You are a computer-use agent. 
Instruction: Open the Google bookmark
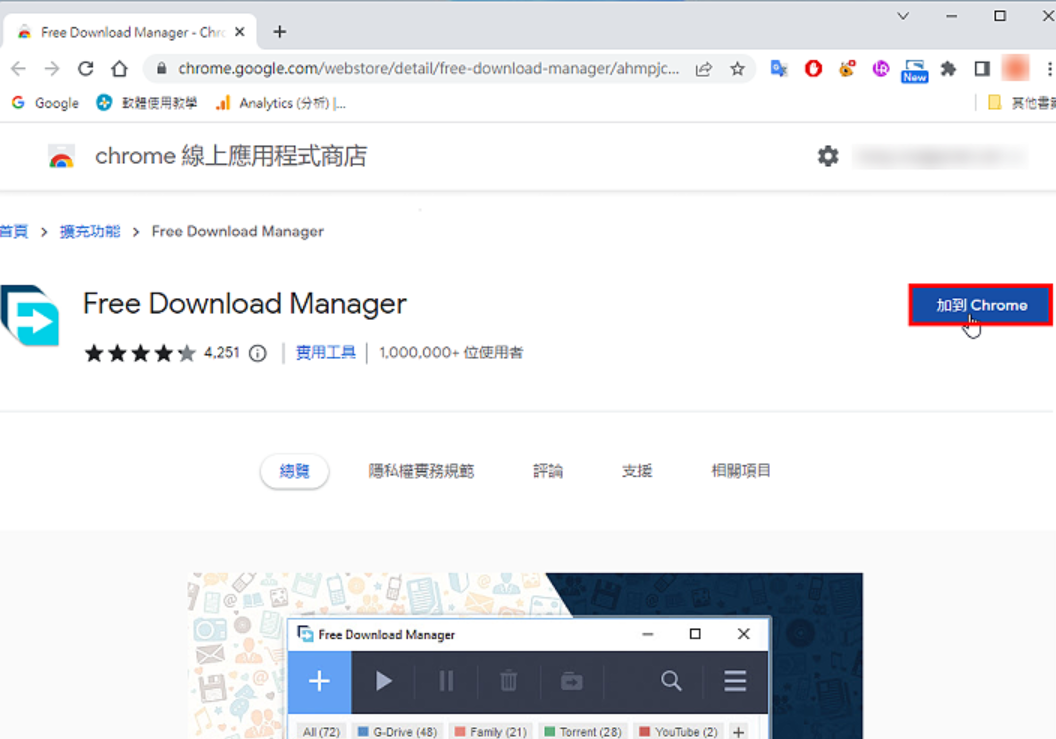45,103
